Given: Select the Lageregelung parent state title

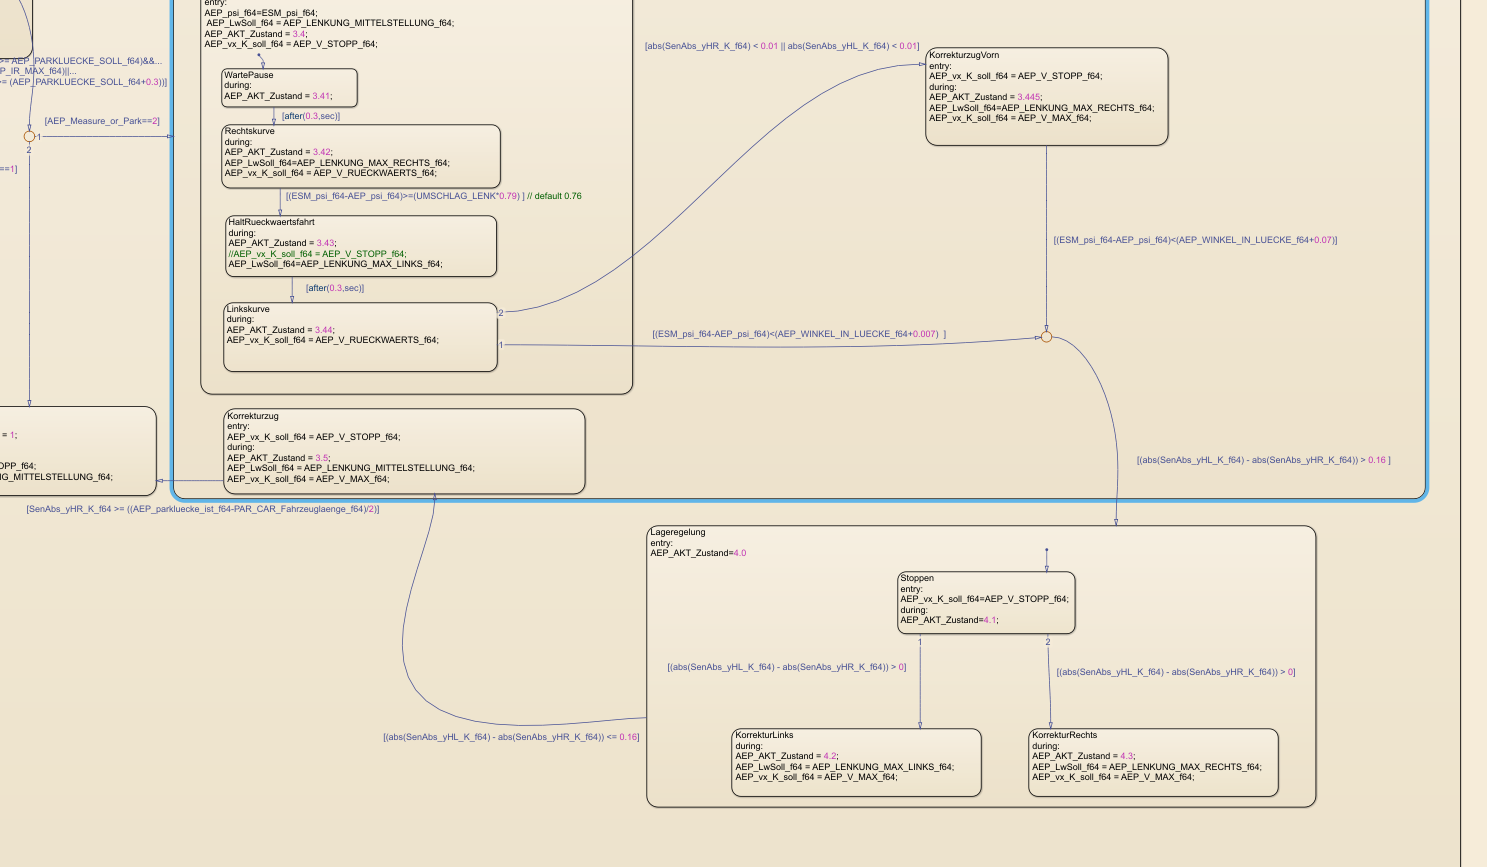Looking at the screenshot, I should [x=678, y=532].
